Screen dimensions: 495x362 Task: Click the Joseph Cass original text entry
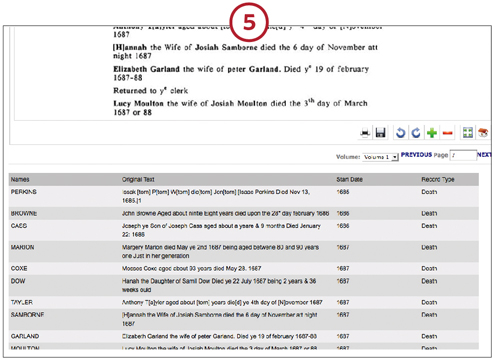click(221, 230)
